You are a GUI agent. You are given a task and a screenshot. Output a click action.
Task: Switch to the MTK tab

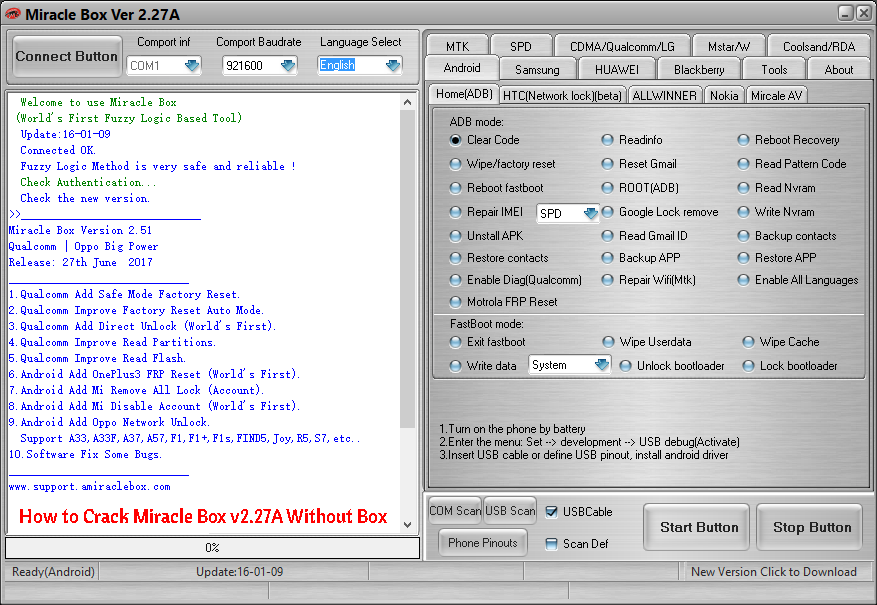(x=458, y=46)
